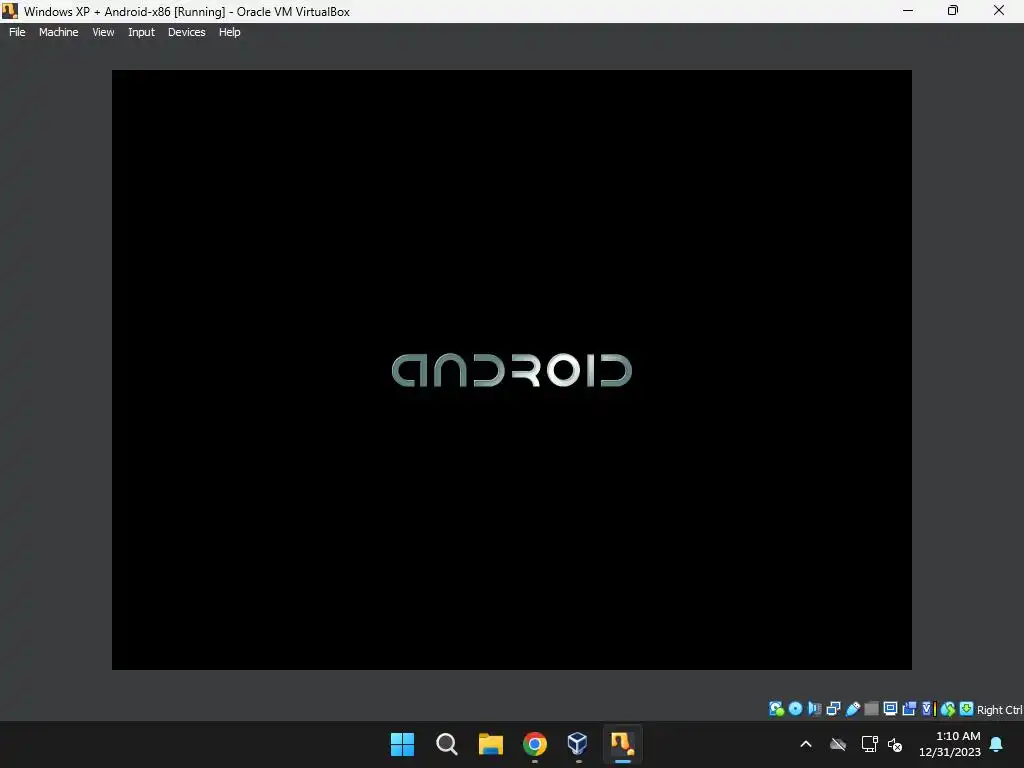The height and width of the screenshot is (768, 1024).
Task: Open the clock and date flyout
Action: 950,744
